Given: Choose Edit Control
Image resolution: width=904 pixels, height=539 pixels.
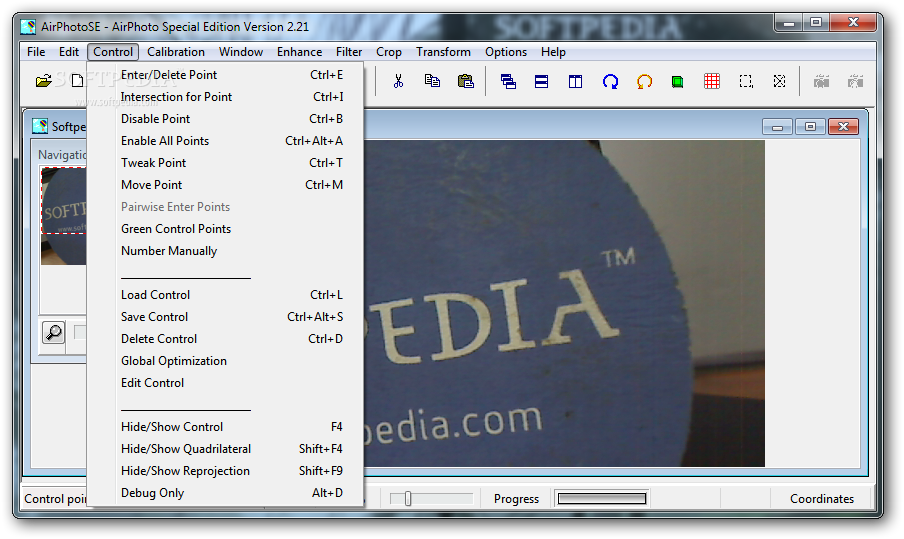Looking at the screenshot, I should [x=226, y=383].
